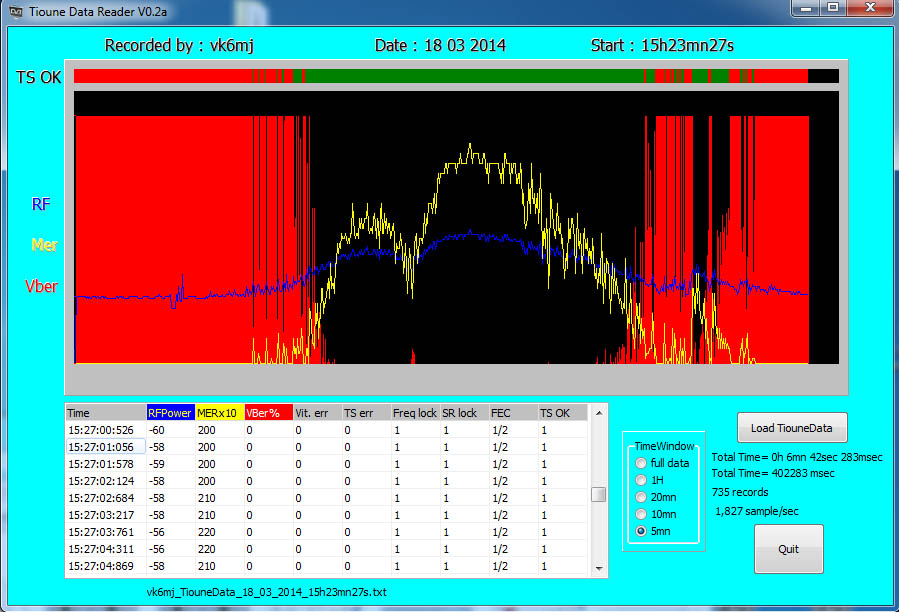
Task: Click the data table scrollbar thumb
Action: coord(598,494)
